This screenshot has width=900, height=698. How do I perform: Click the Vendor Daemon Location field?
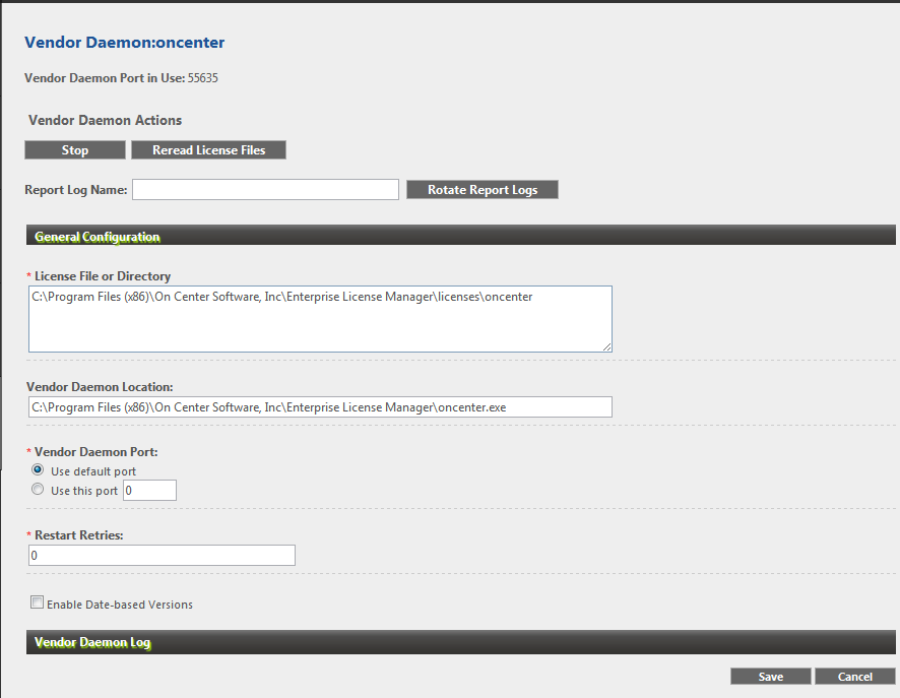(320, 407)
